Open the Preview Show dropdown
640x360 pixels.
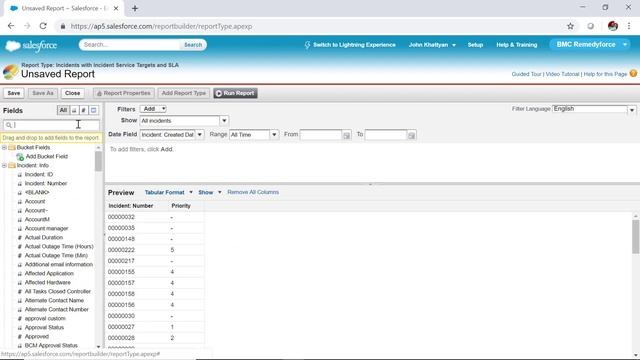tap(209, 192)
